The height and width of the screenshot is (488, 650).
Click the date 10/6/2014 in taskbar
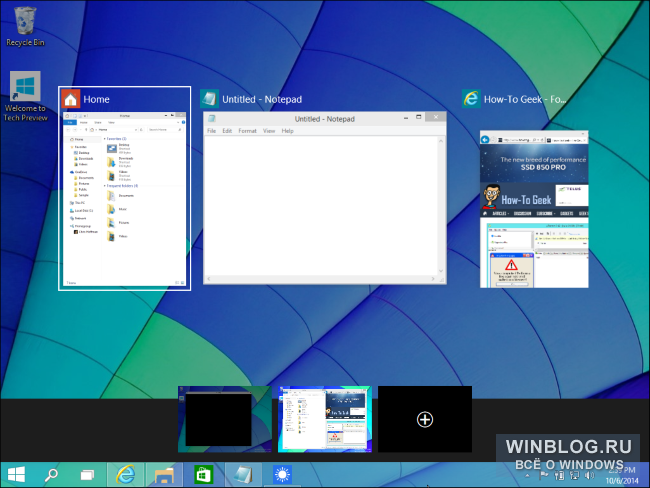tap(622, 481)
